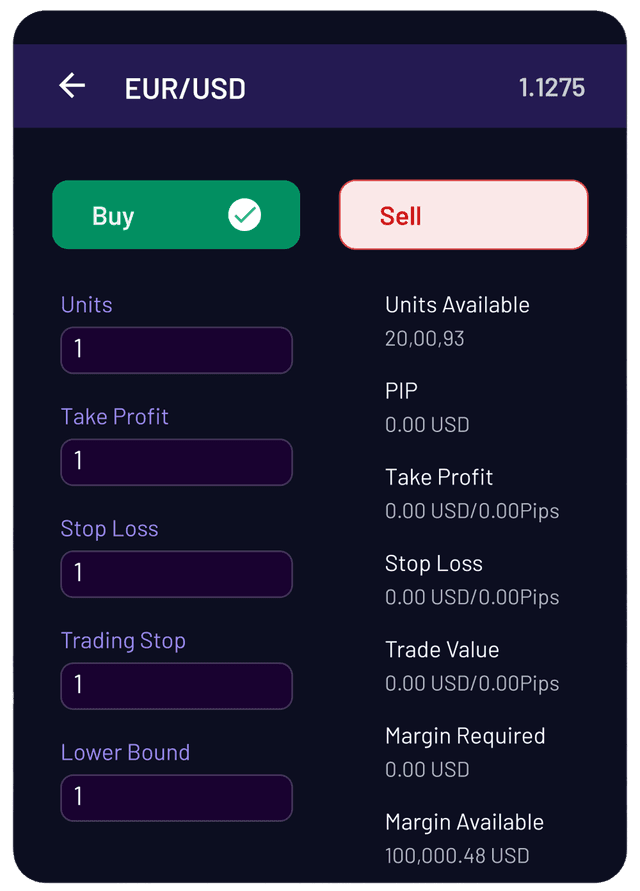Select the Trading Stop input field

[176, 686]
